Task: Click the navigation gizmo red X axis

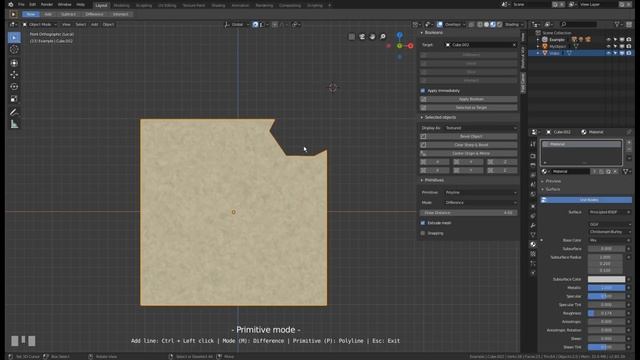Action: point(410,46)
